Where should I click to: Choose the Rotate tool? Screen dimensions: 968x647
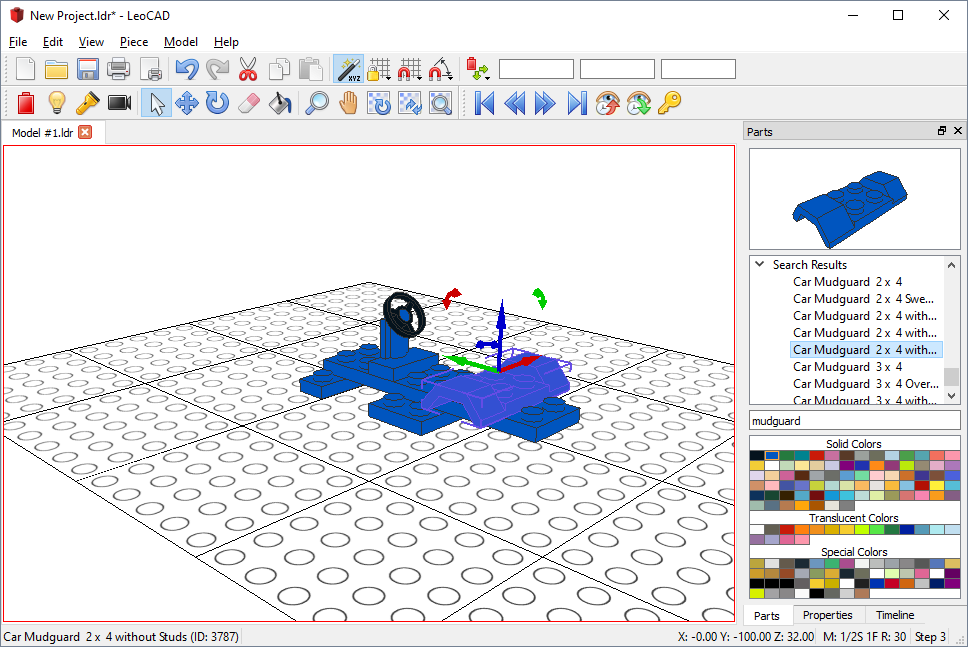click(x=217, y=103)
